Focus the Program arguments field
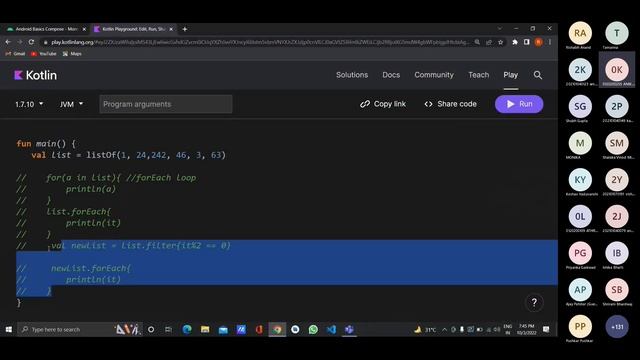This screenshot has width=640, height=360. pyautogui.click(x=166, y=104)
